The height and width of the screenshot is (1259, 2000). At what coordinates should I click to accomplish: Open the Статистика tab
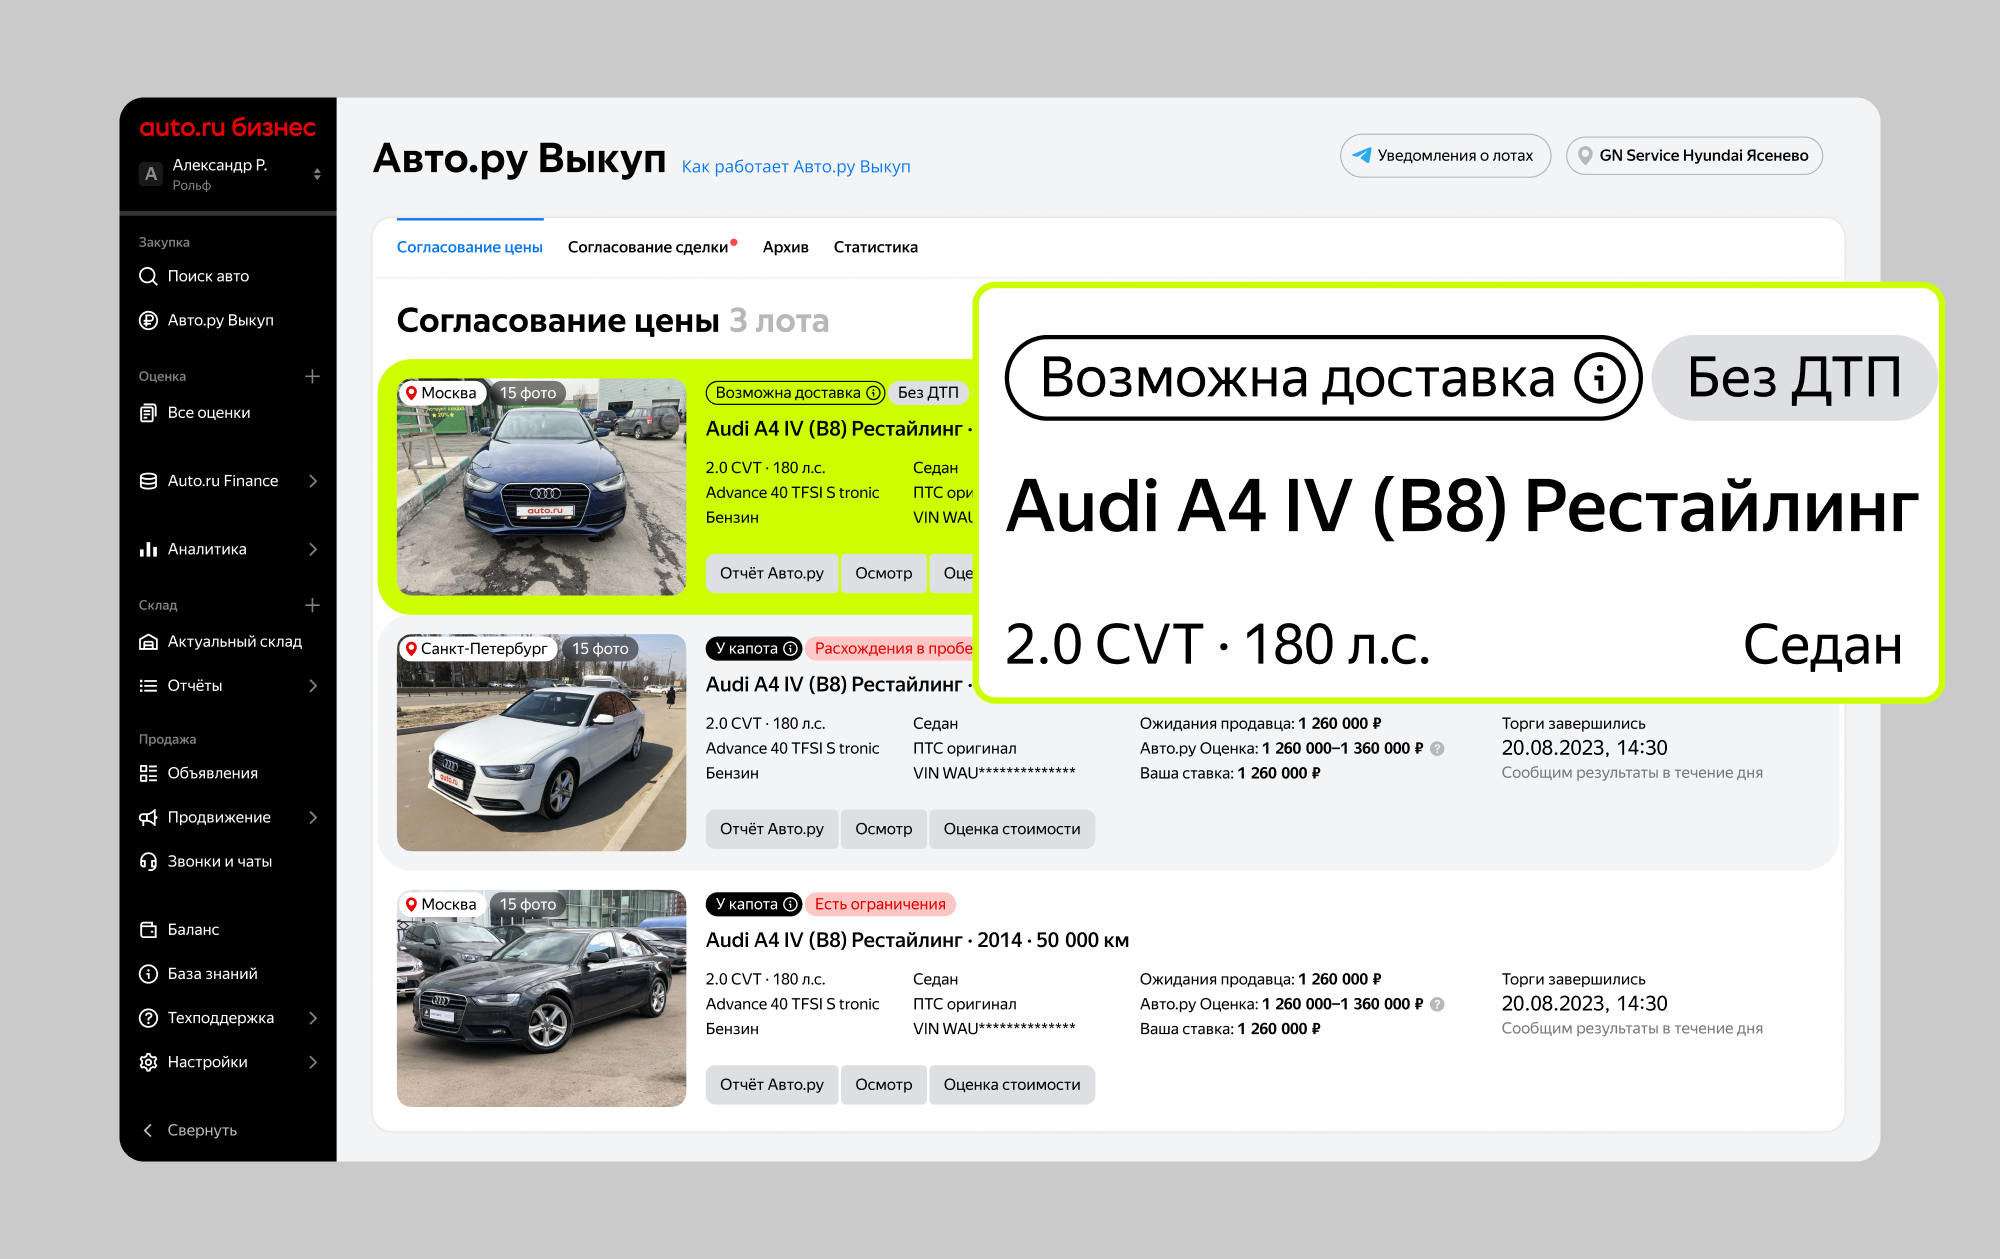click(876, 247)
